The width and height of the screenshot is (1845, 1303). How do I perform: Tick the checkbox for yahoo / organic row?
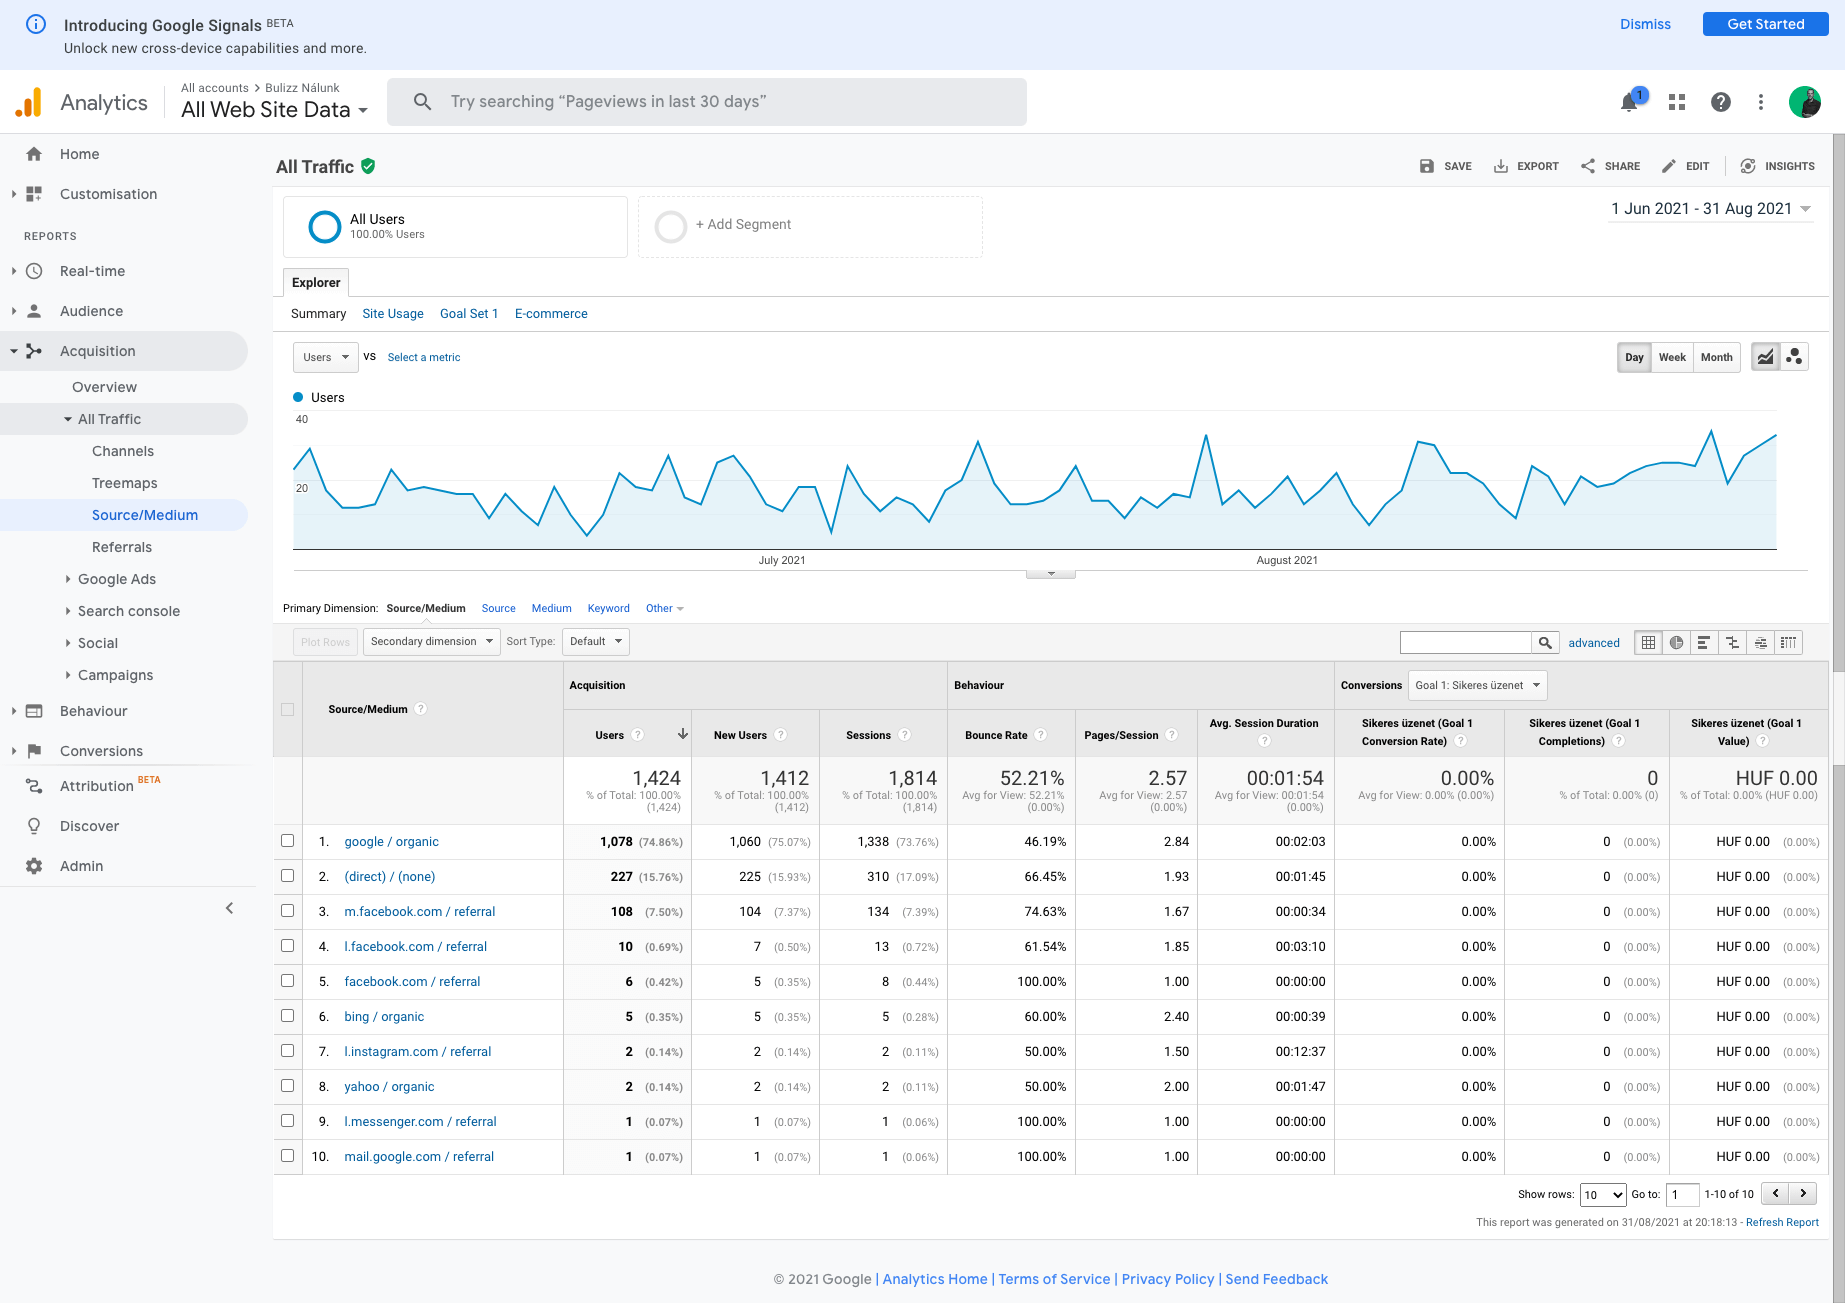tap(288, 1086)
